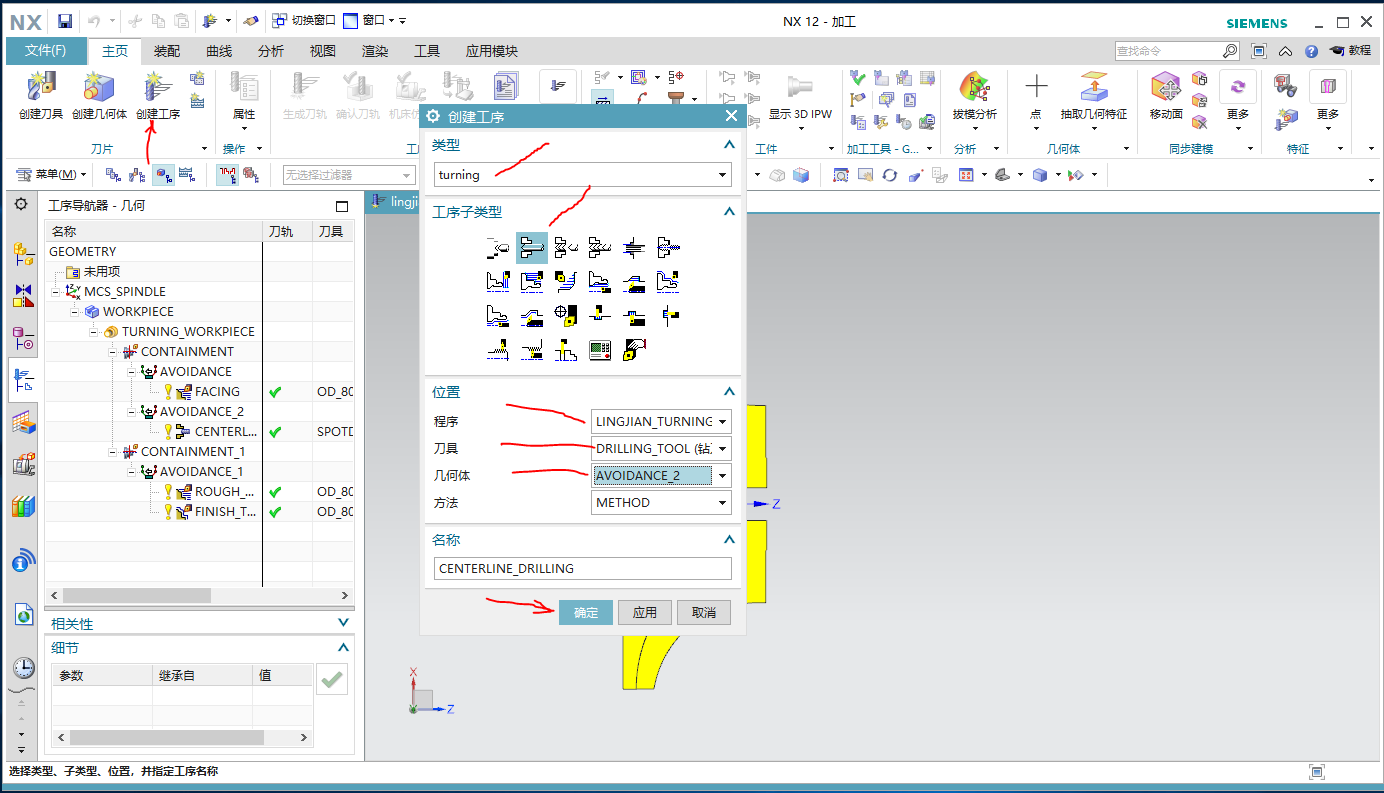Select the Rough Bore ID subtype icon
The width and height of the screenshot is (1384, 793).
point(600,282)
